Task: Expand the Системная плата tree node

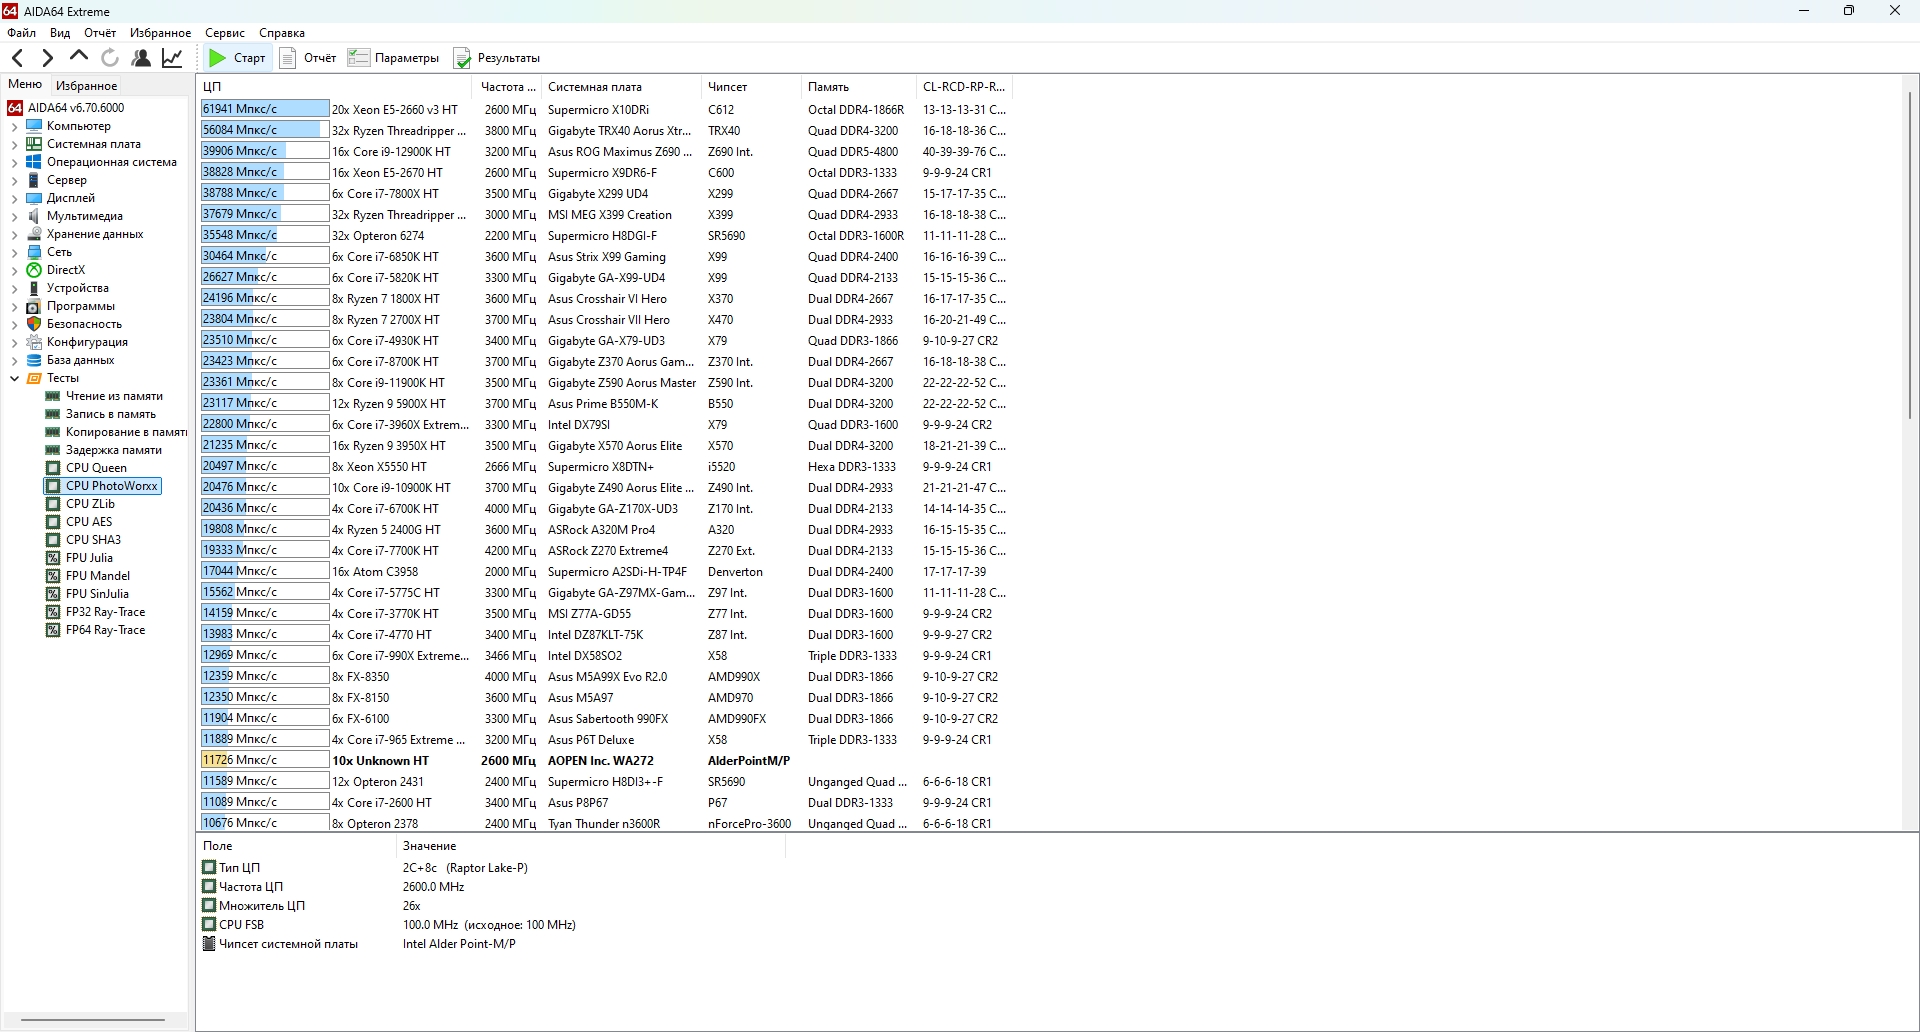Action: tap(14, 145)
